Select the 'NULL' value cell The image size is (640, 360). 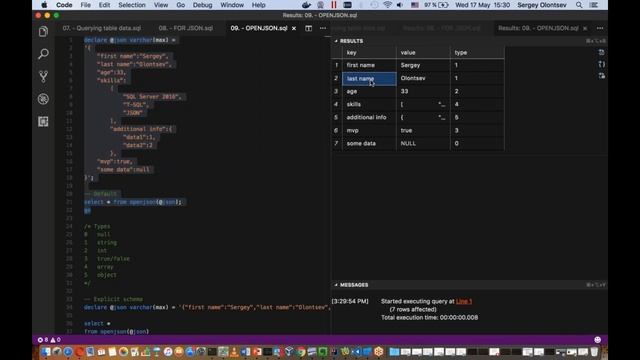pos(423,143)
